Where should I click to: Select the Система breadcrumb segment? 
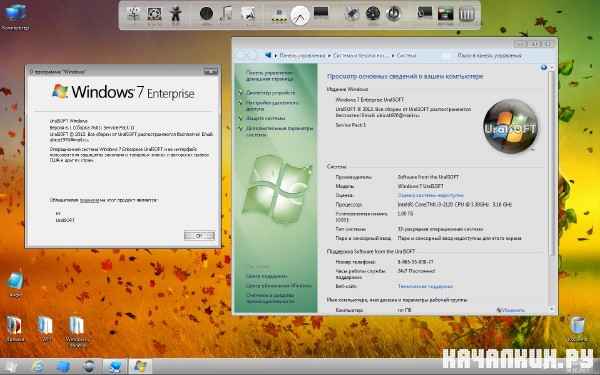tap(406, 55)
